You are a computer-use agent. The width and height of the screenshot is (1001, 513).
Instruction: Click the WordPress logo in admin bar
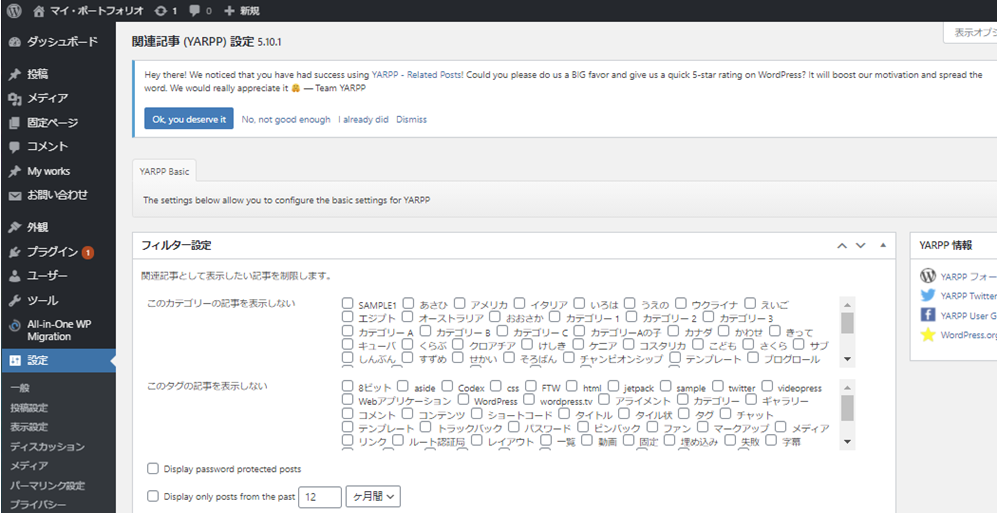[14, 10]
